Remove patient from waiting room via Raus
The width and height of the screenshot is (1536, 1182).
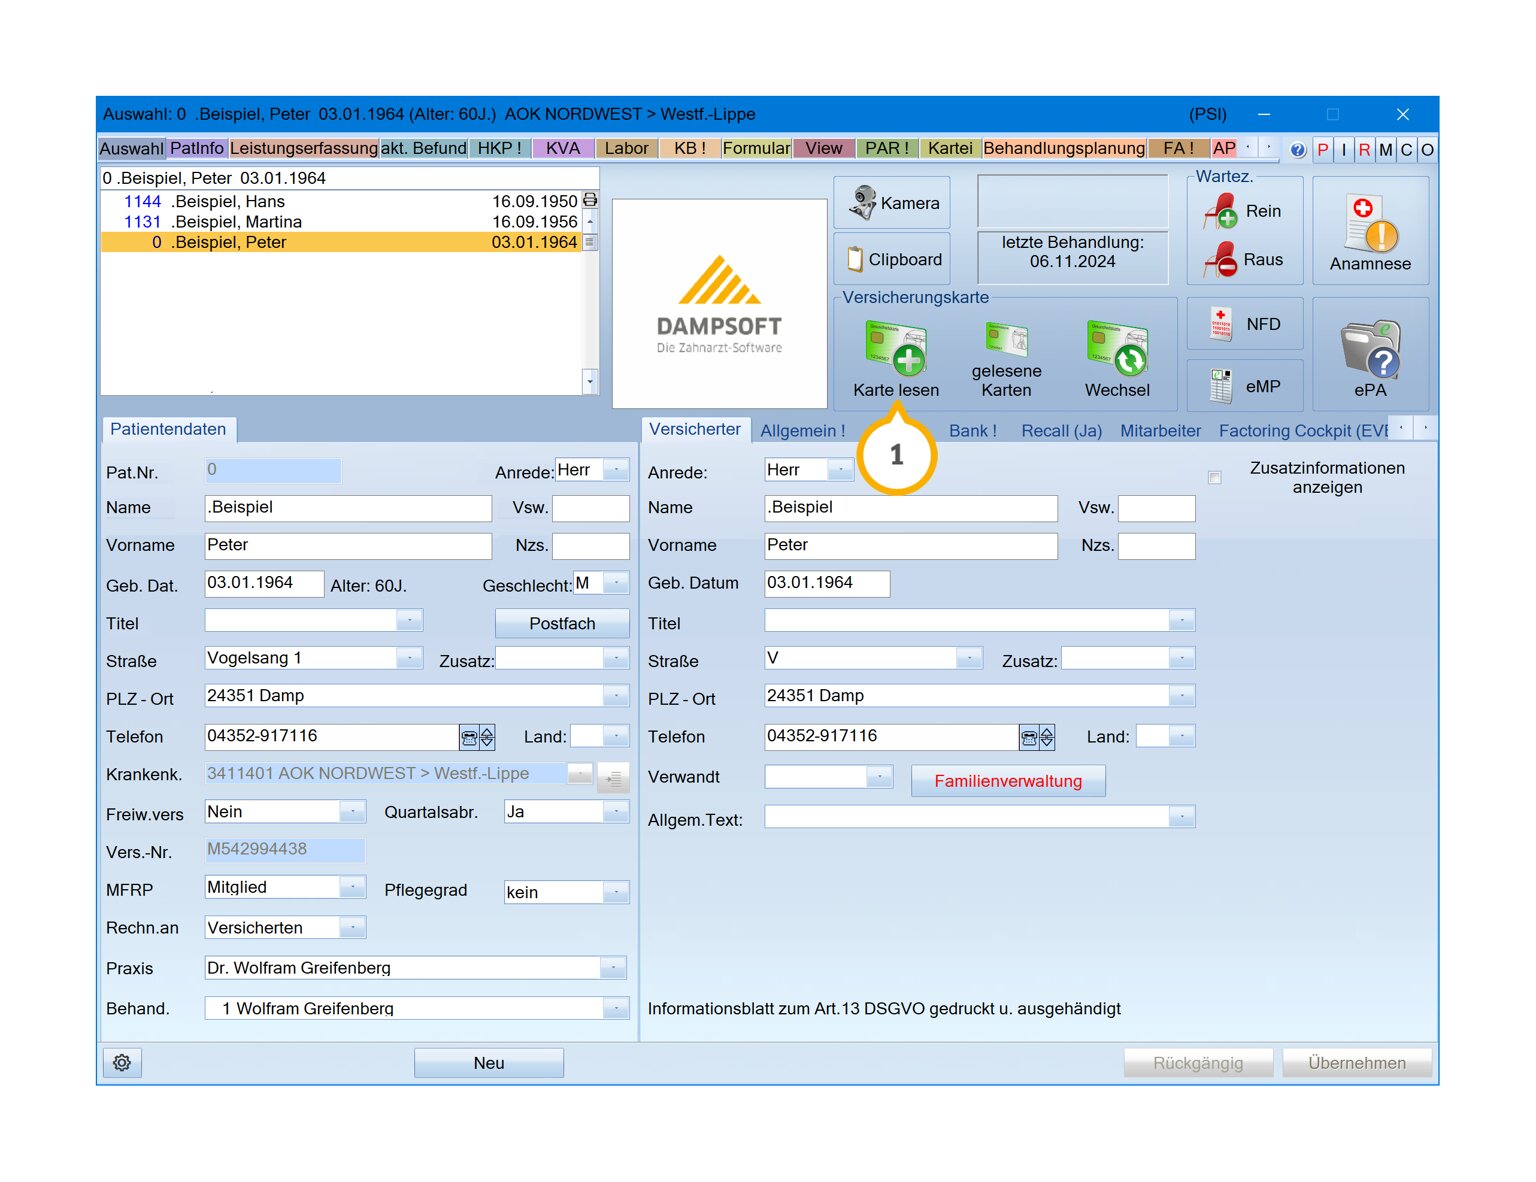[1244, 260]
